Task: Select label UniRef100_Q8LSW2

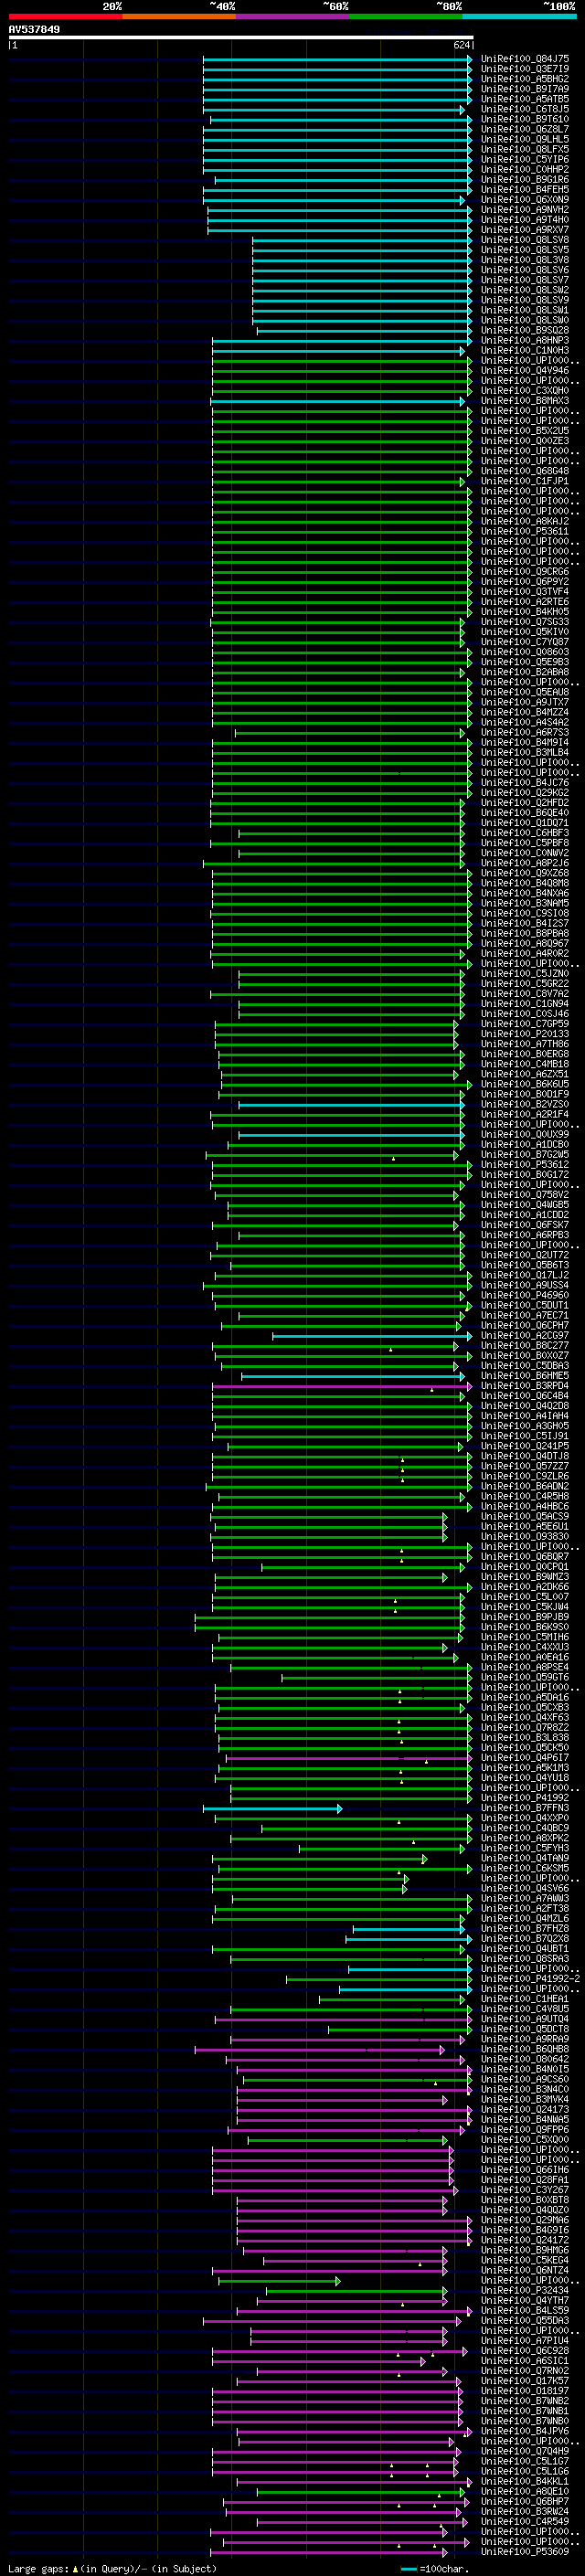Action: click(525, 290)
